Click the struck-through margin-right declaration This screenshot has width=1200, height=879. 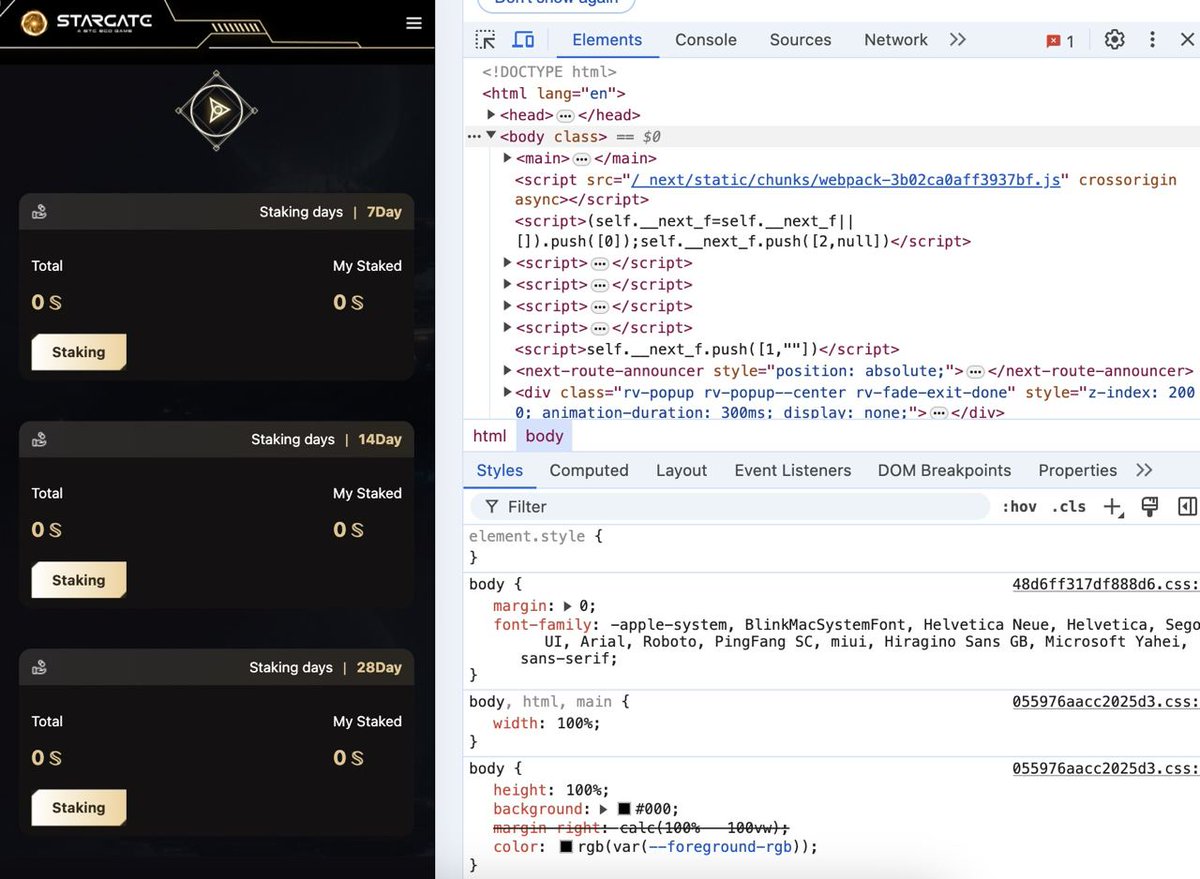(641, 828)
